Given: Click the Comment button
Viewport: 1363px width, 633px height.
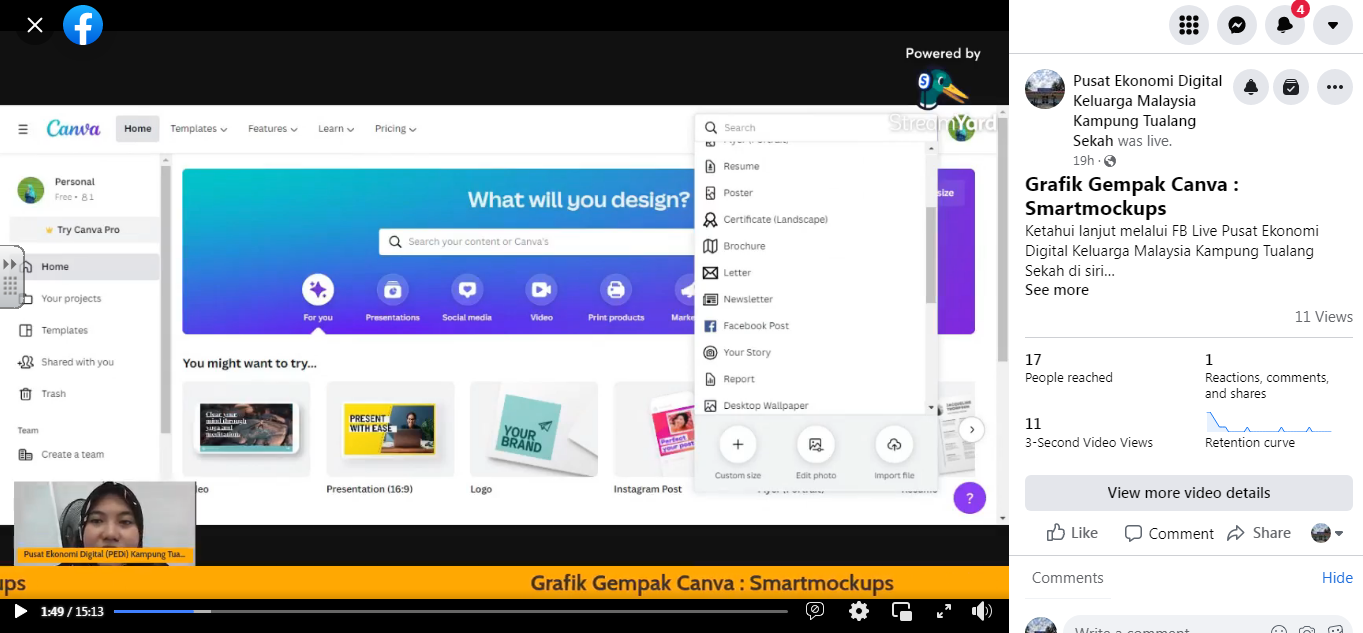Looking at the screenshot, I should pyautogui.click(x=1169, y=533).
